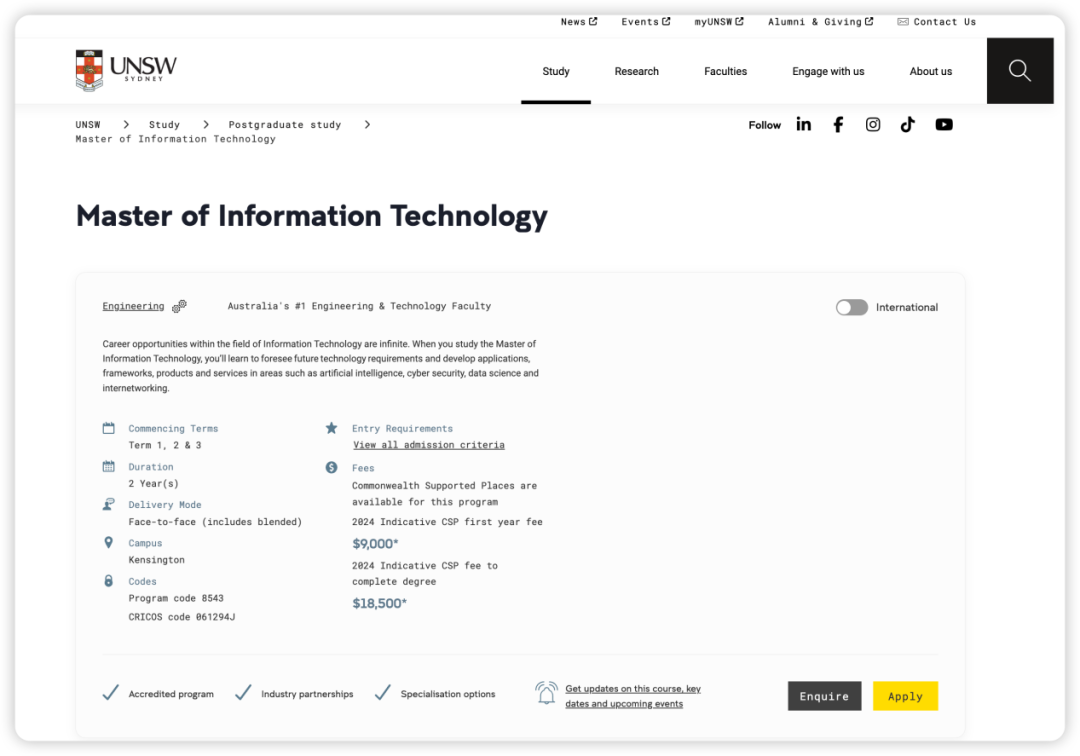
Task: Click the Duration calendar grid icon
Action: [x=109, y=466]
